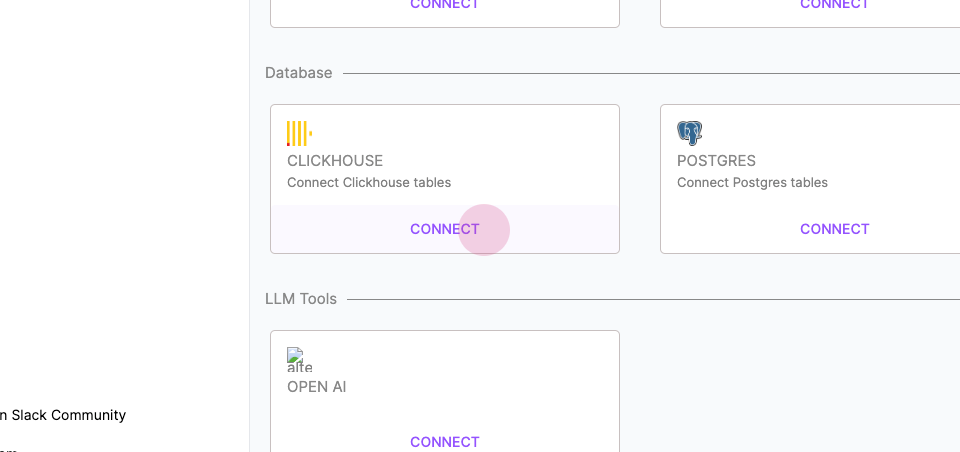Click the 'Connect Postgres tables' description
The width and height of the screenshot is (960, 452).
pyautogui.click(x=752, y=183)
